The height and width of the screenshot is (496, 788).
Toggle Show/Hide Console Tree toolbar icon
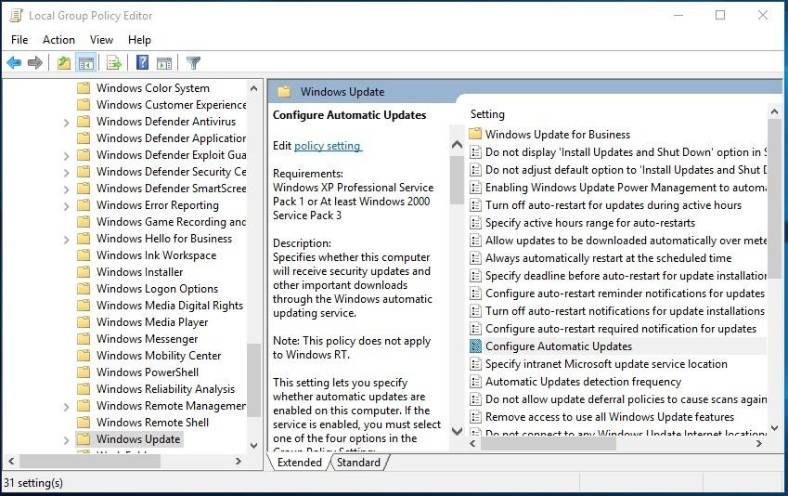click(86, 63)
